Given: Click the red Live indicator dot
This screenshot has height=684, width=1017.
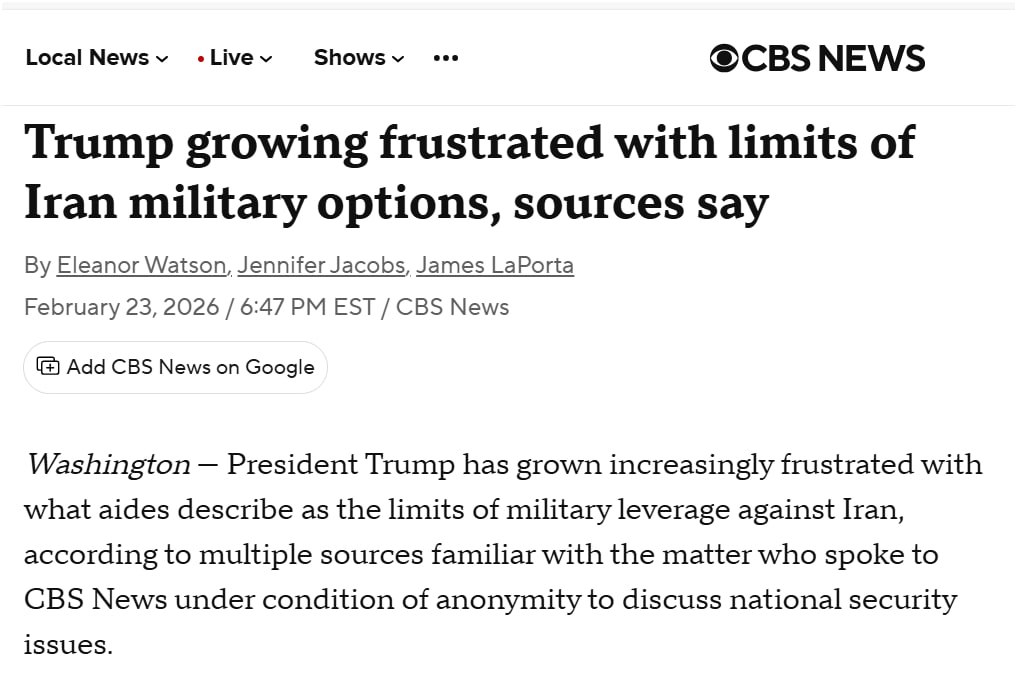Looking at the screenshot, I should (201, 59).
